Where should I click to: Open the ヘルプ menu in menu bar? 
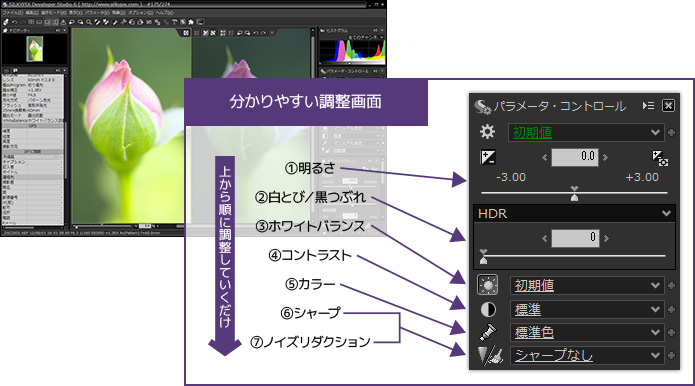point(164,13)
